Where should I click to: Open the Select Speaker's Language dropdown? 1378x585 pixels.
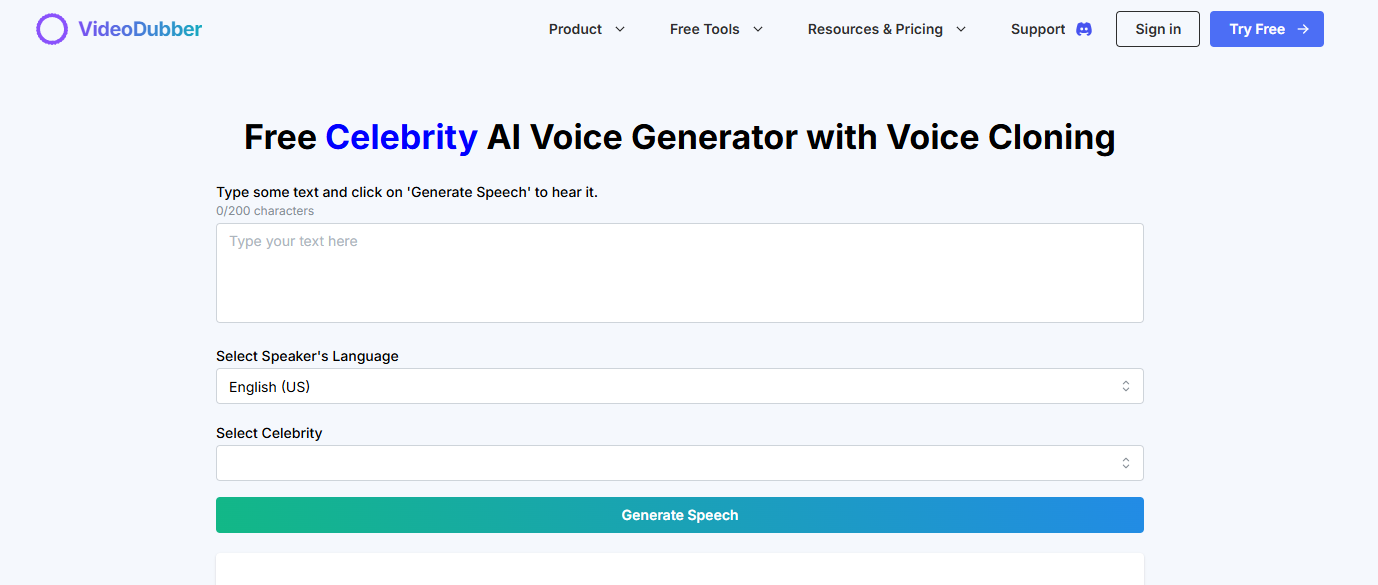pyautogui.click(x=670, y=386)
